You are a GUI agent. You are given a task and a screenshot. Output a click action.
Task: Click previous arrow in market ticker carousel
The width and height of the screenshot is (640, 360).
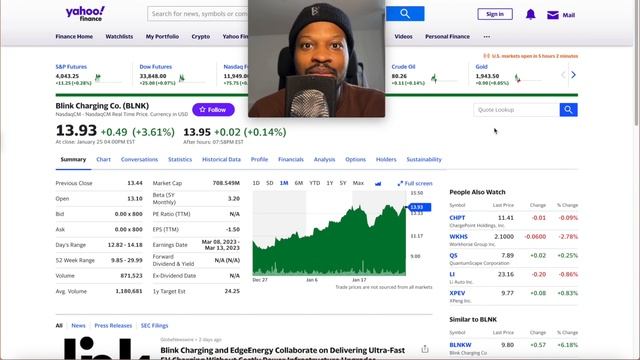(x=563, y=75)
